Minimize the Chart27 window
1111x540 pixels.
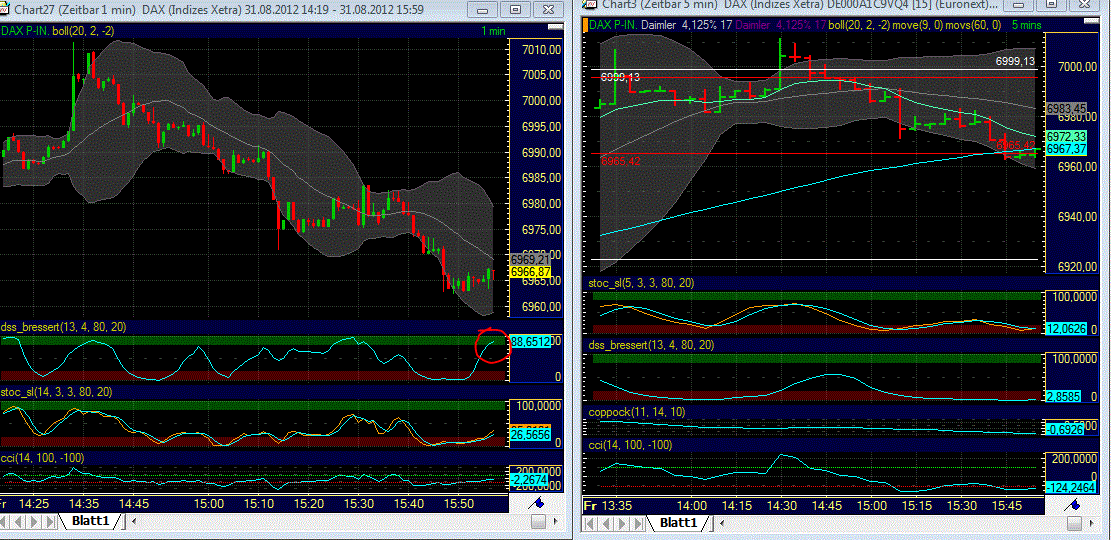coord(484,10)
